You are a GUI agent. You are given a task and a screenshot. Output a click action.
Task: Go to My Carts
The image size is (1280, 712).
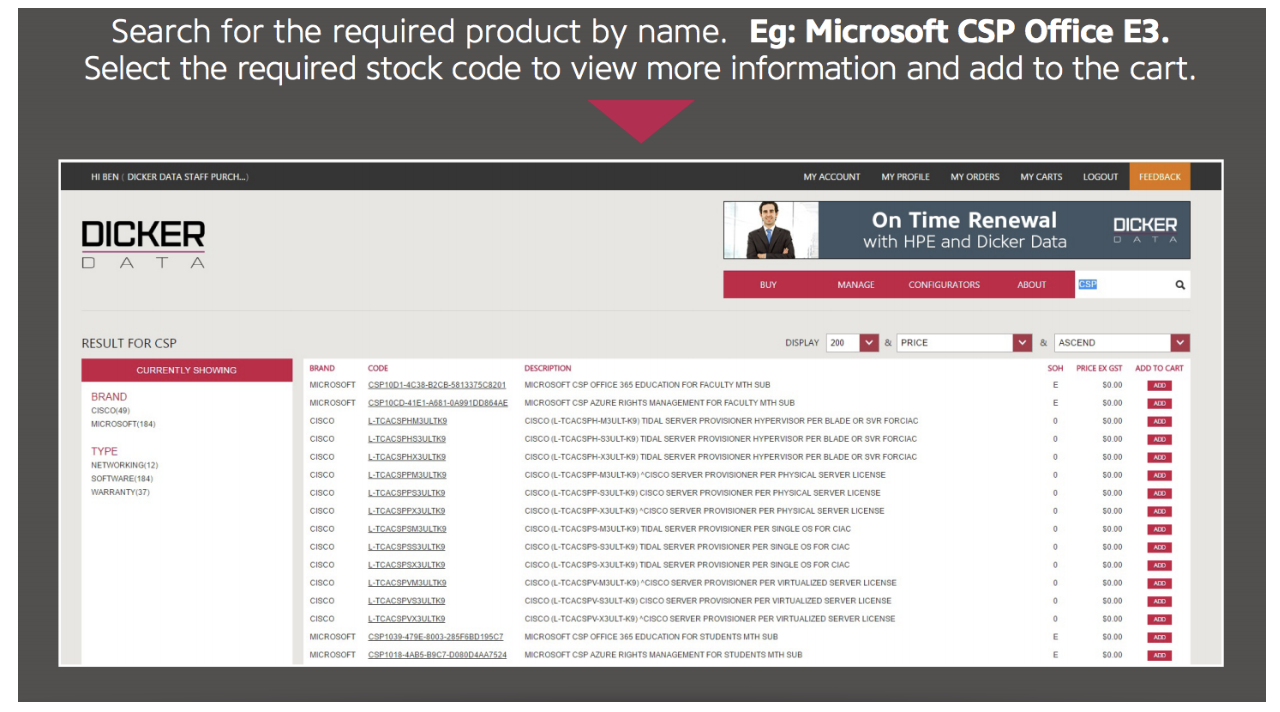click(1041, 177)
